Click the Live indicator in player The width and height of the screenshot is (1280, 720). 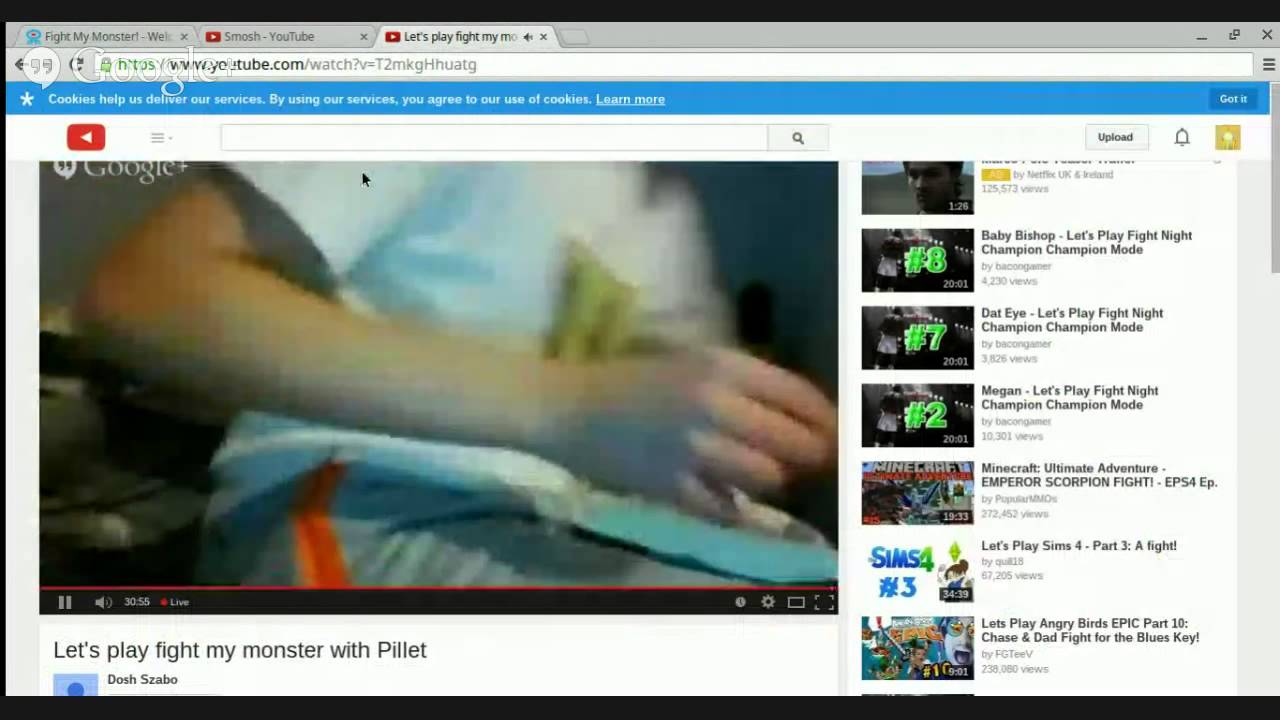[x=175, y=602]
